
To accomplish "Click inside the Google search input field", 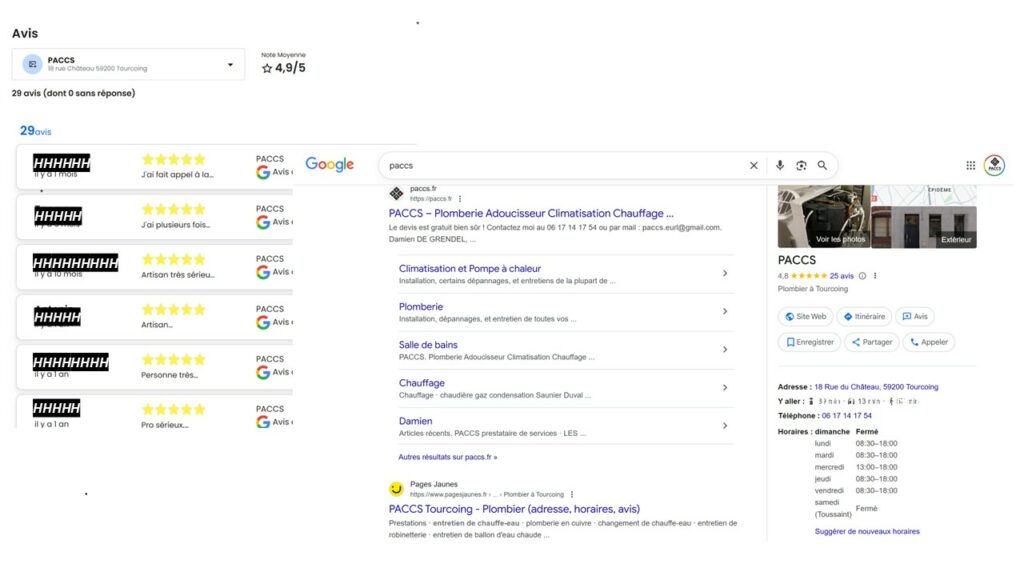I will click(550, 165).
